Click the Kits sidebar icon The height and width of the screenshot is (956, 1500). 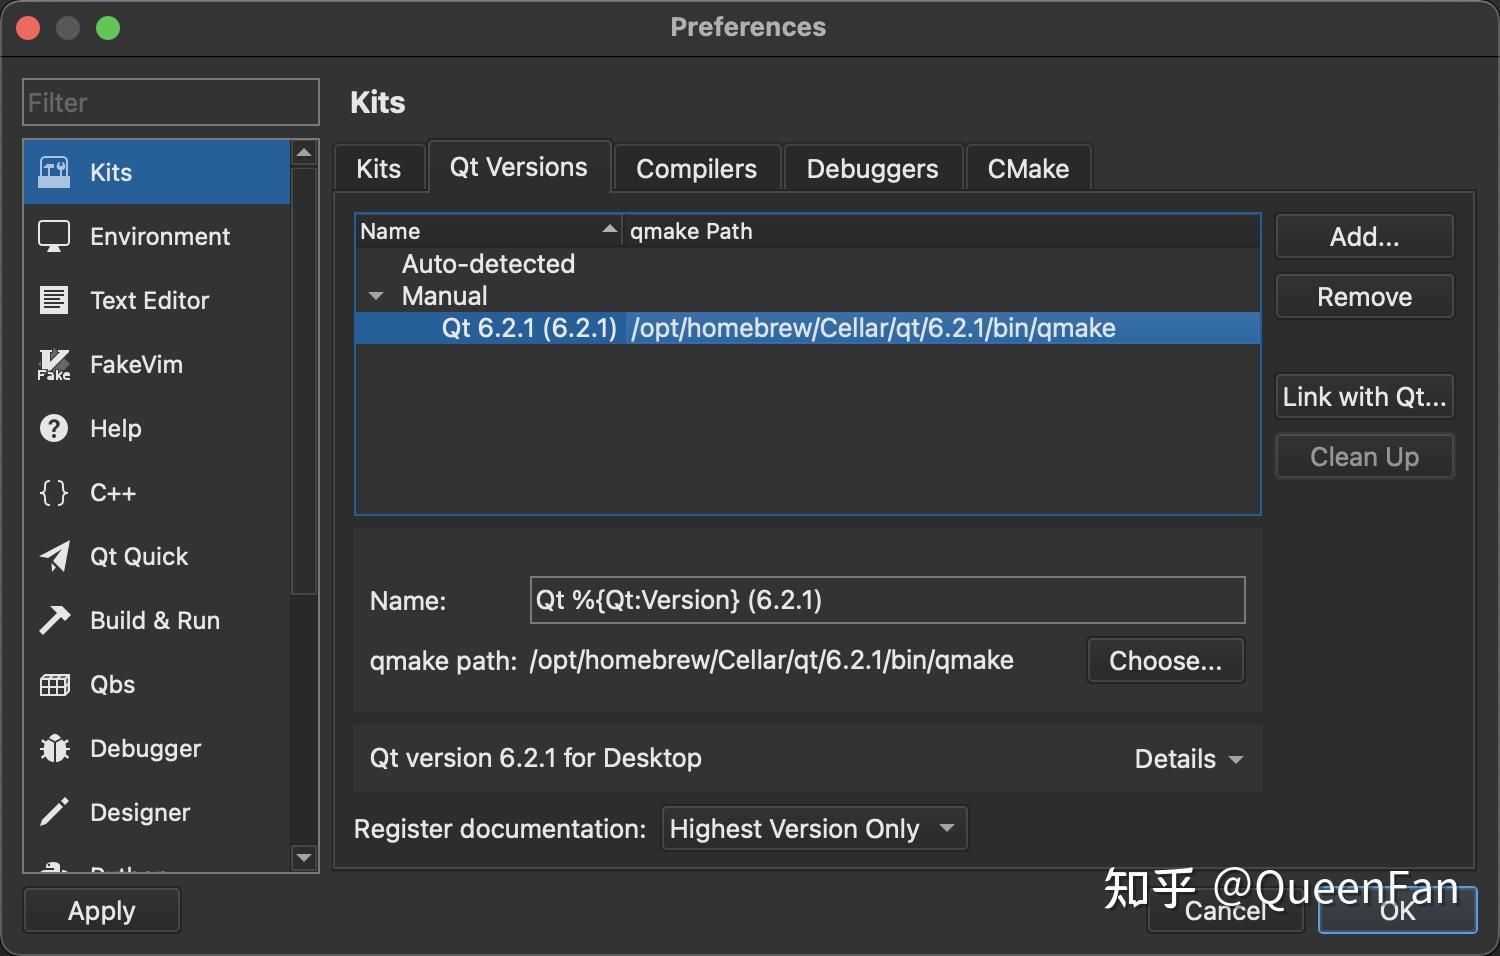pos(55,171)
